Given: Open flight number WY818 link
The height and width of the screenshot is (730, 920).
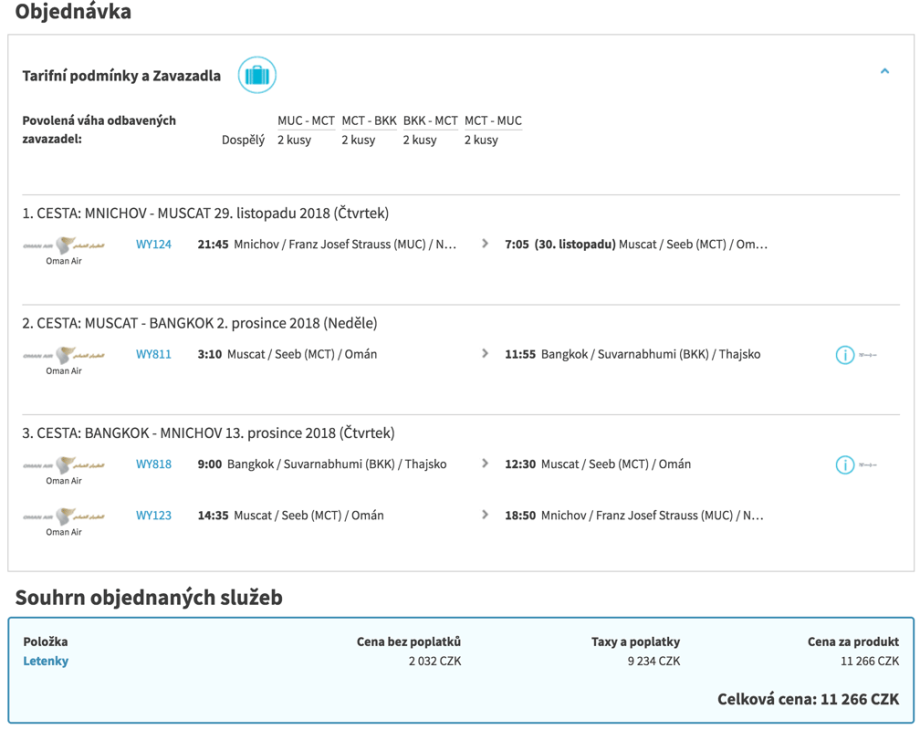Looking at the screenshot, I should pyautogui.click(x=153, y=464).
